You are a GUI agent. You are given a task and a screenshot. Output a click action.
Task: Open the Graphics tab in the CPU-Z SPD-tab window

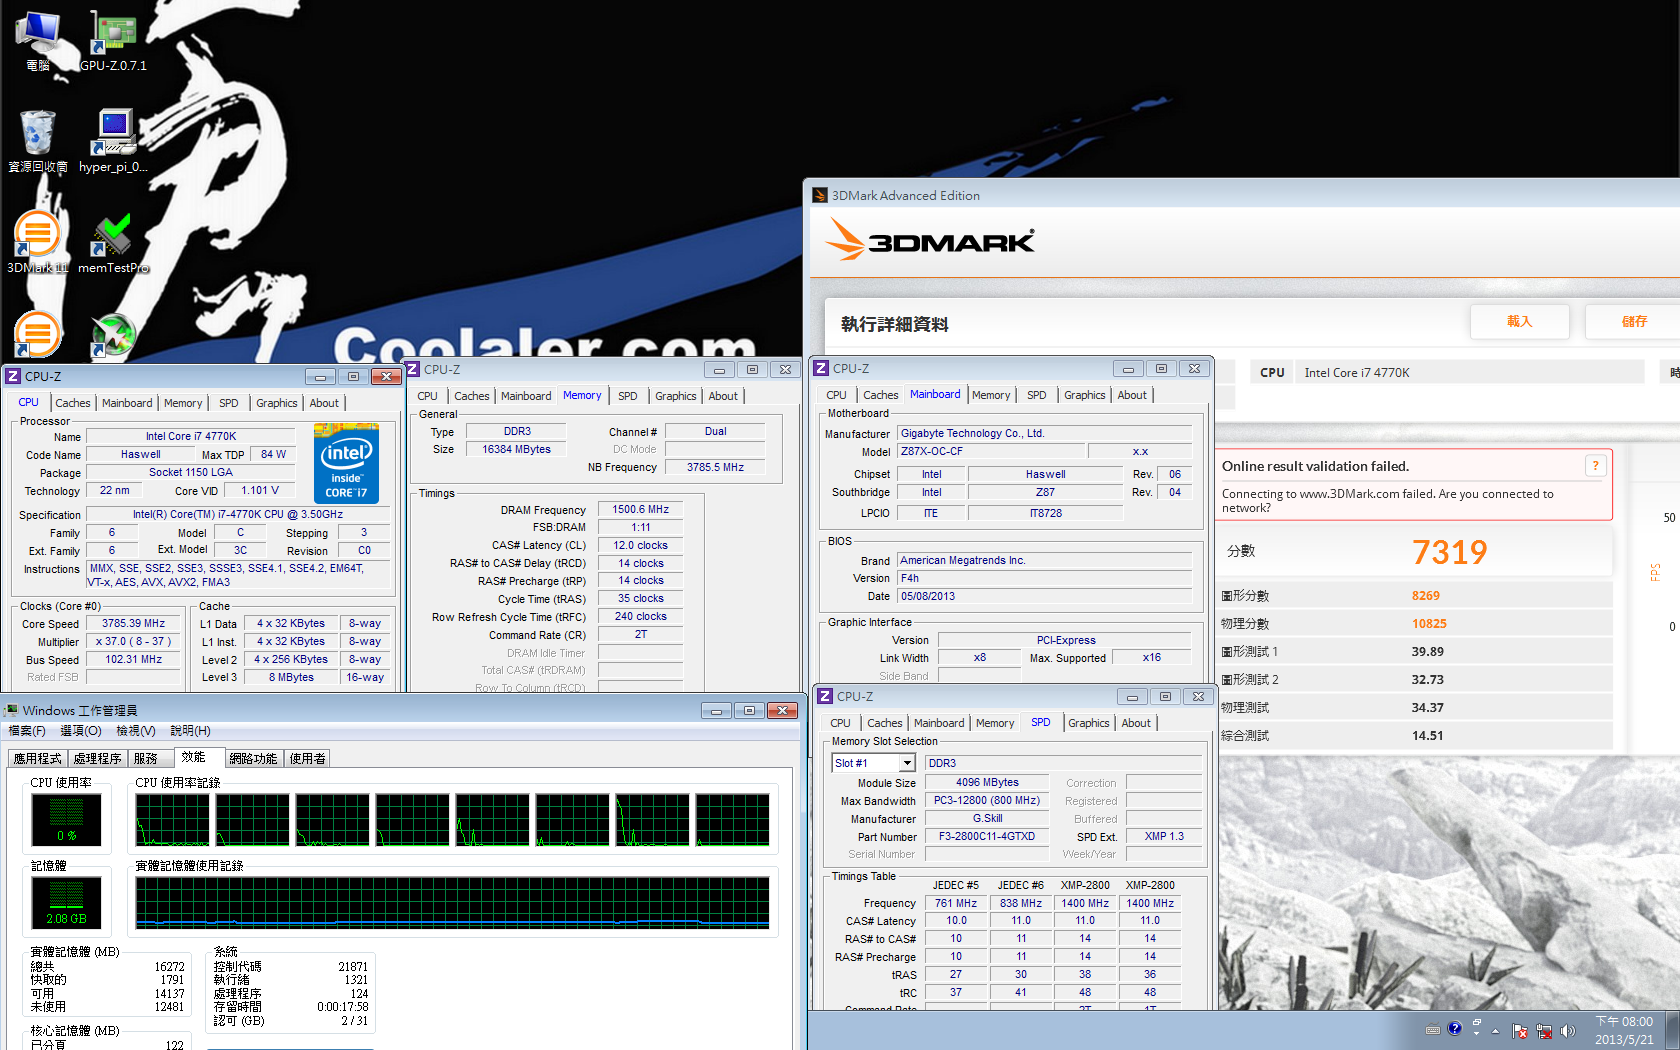pyautogui.click(x=1089, y=723)
